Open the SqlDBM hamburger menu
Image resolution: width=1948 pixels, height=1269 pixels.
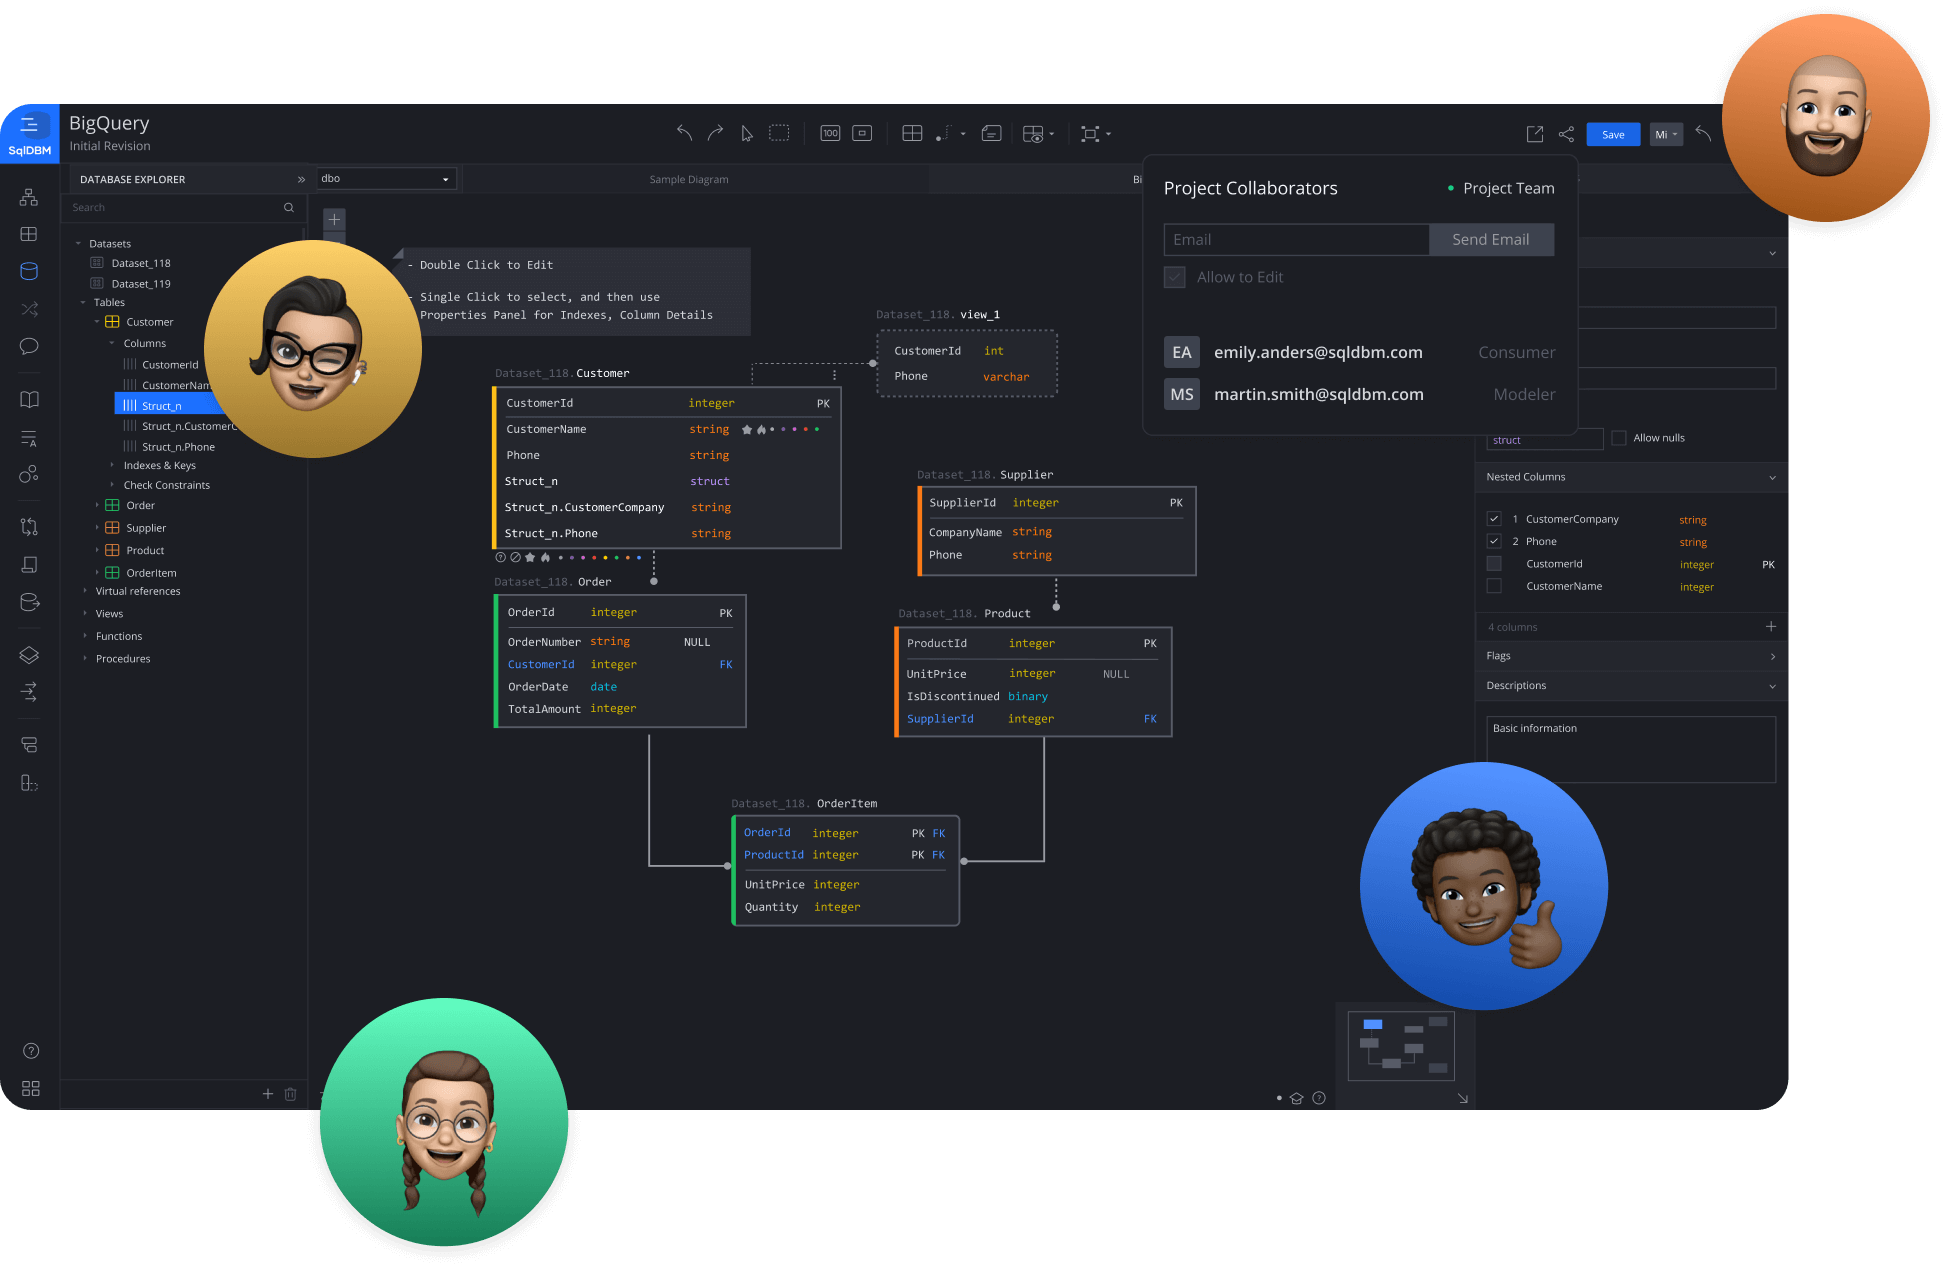[29, 125]
